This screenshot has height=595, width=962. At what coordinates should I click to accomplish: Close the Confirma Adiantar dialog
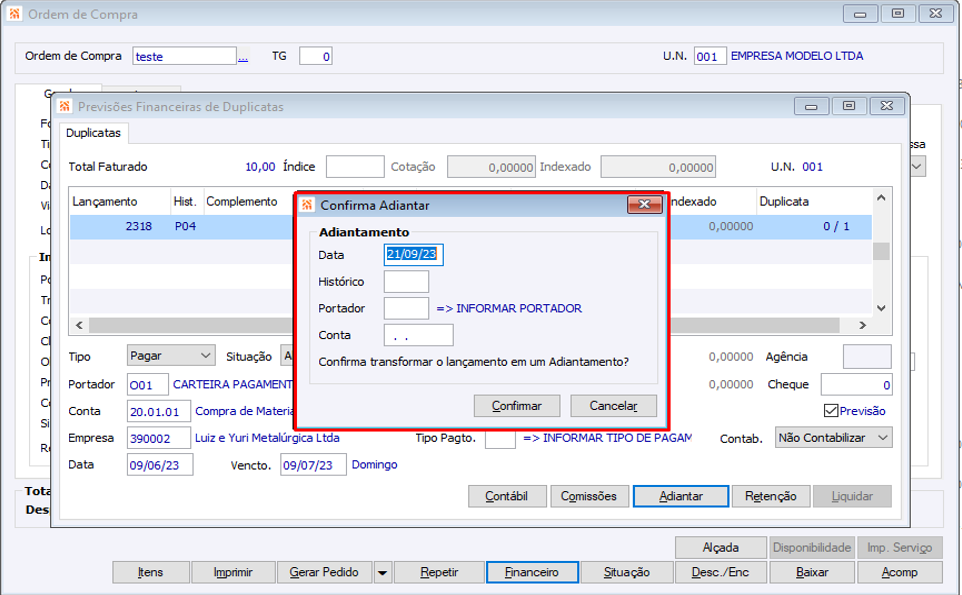point(644,204)
